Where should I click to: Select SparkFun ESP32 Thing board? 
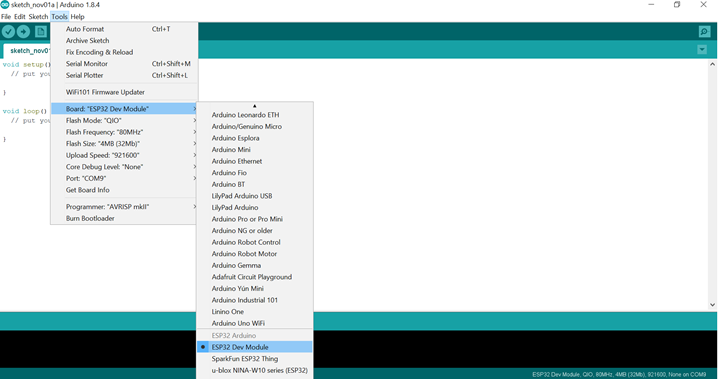pos(255,358)
